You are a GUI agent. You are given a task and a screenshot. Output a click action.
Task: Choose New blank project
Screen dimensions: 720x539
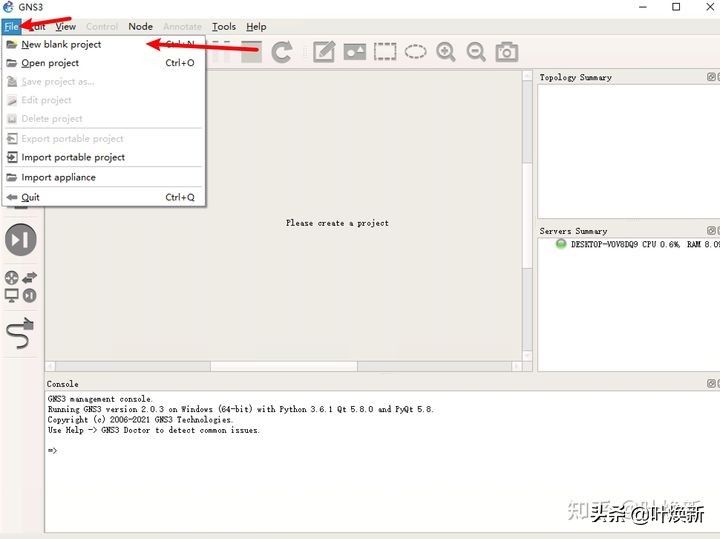pos(61,44)
